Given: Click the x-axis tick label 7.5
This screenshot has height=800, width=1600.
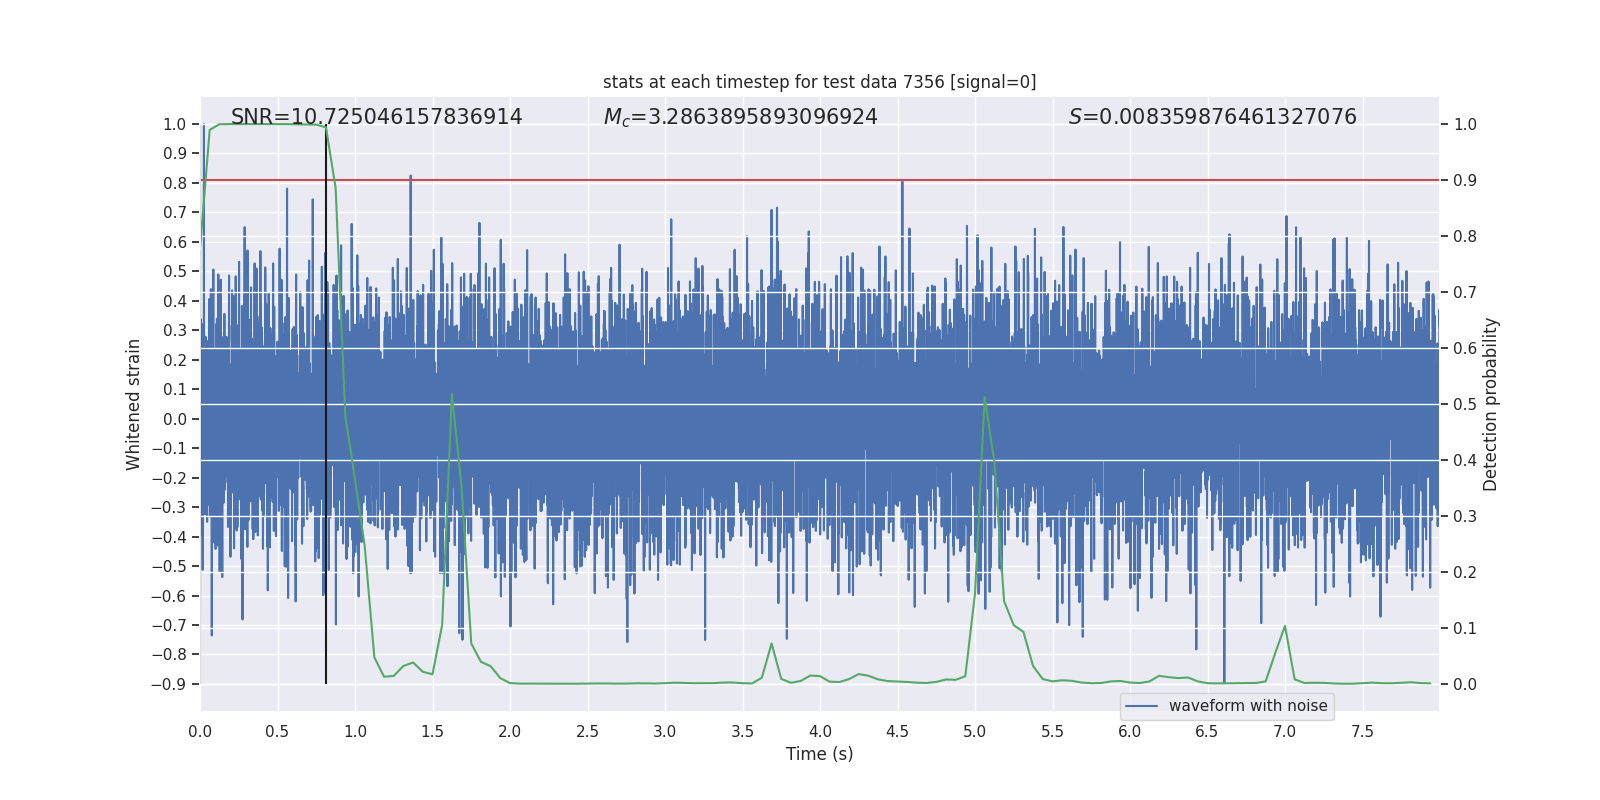Looking at the screenshot, I should (x=1362, y=732).
